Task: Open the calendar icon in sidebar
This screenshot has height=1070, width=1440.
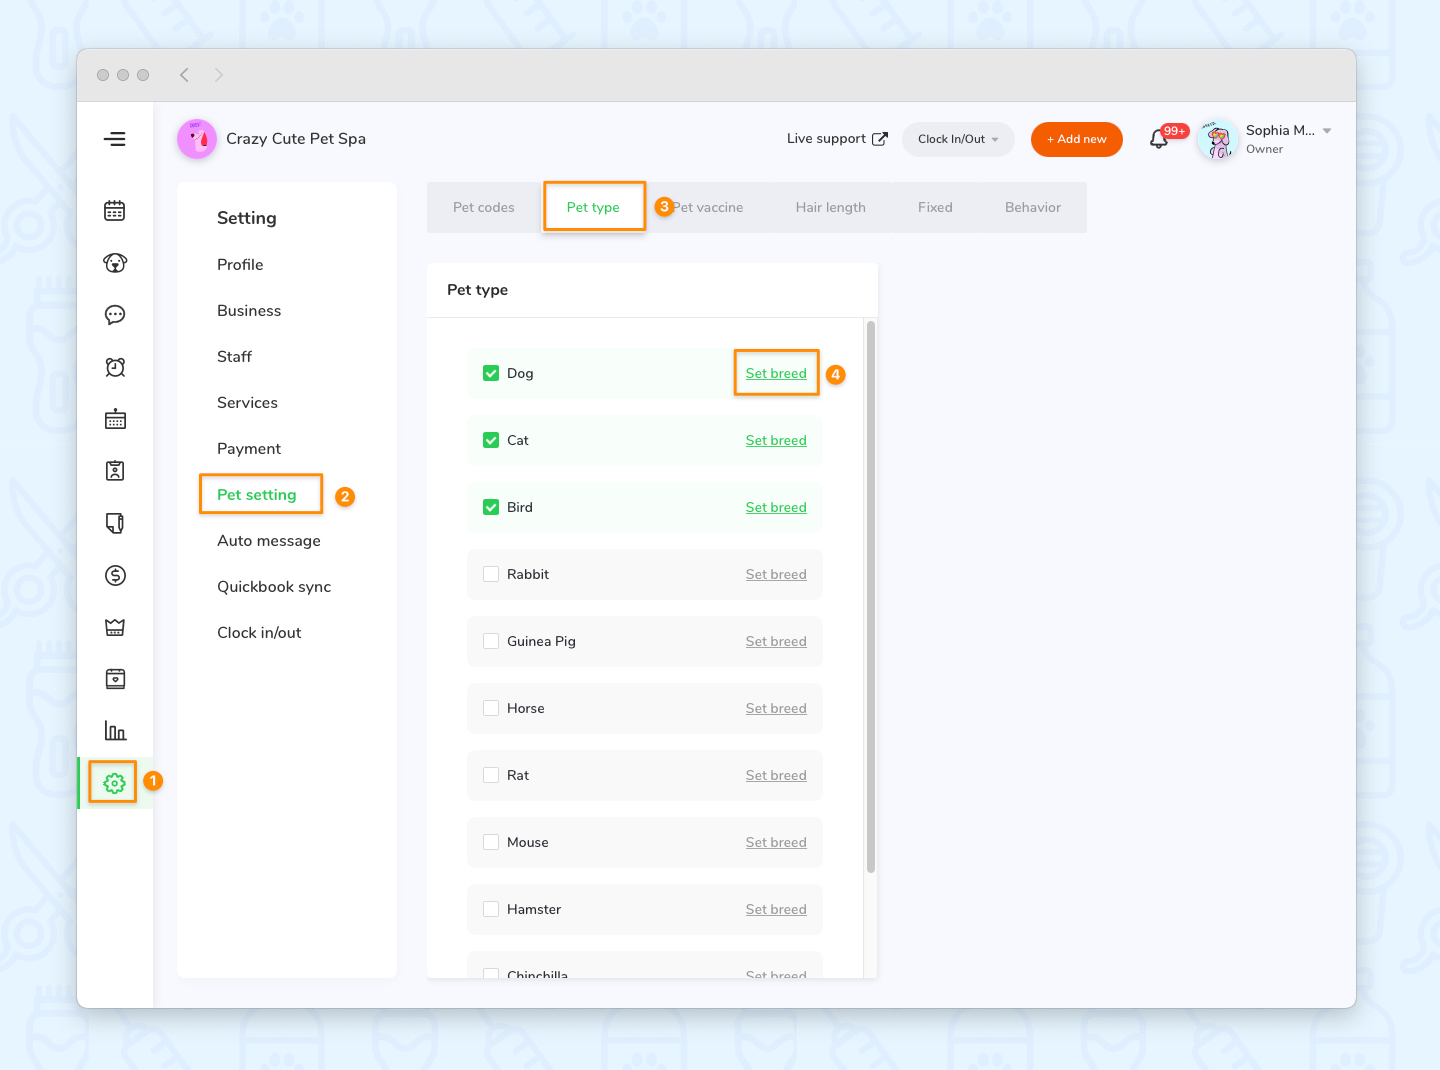Action: coord(115,211)
